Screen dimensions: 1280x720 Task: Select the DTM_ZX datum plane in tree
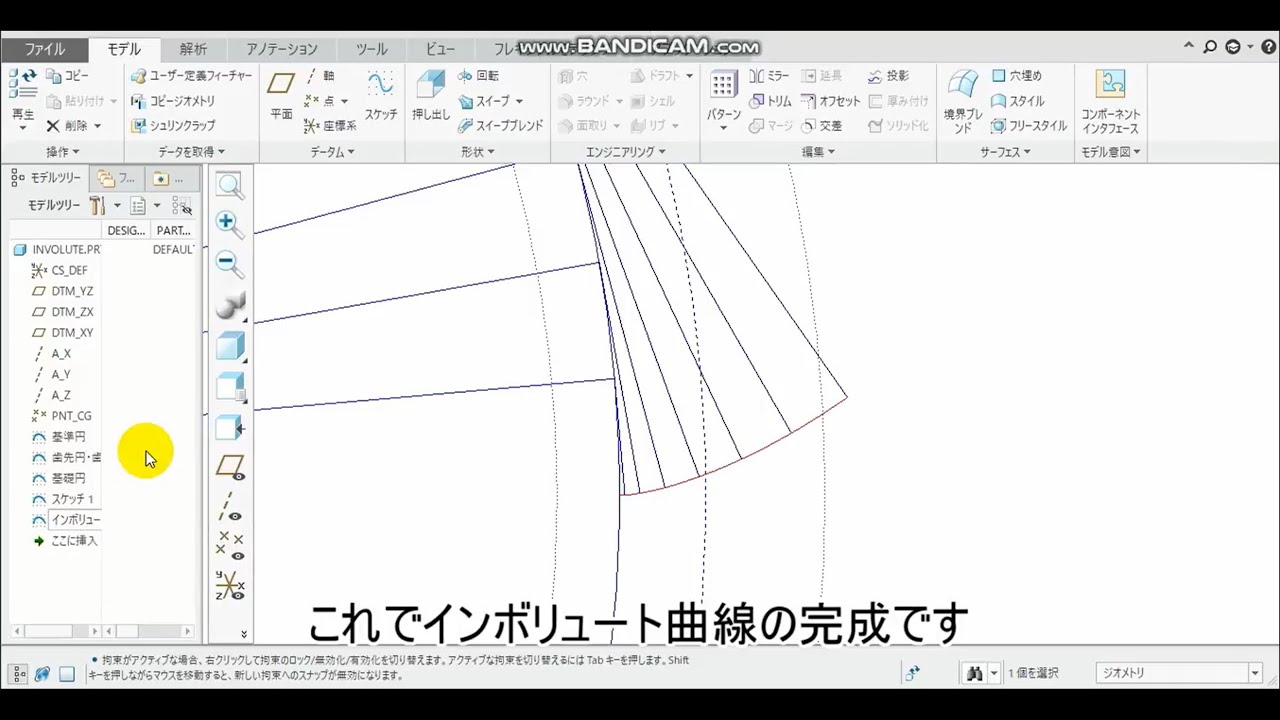pos(63,312)
